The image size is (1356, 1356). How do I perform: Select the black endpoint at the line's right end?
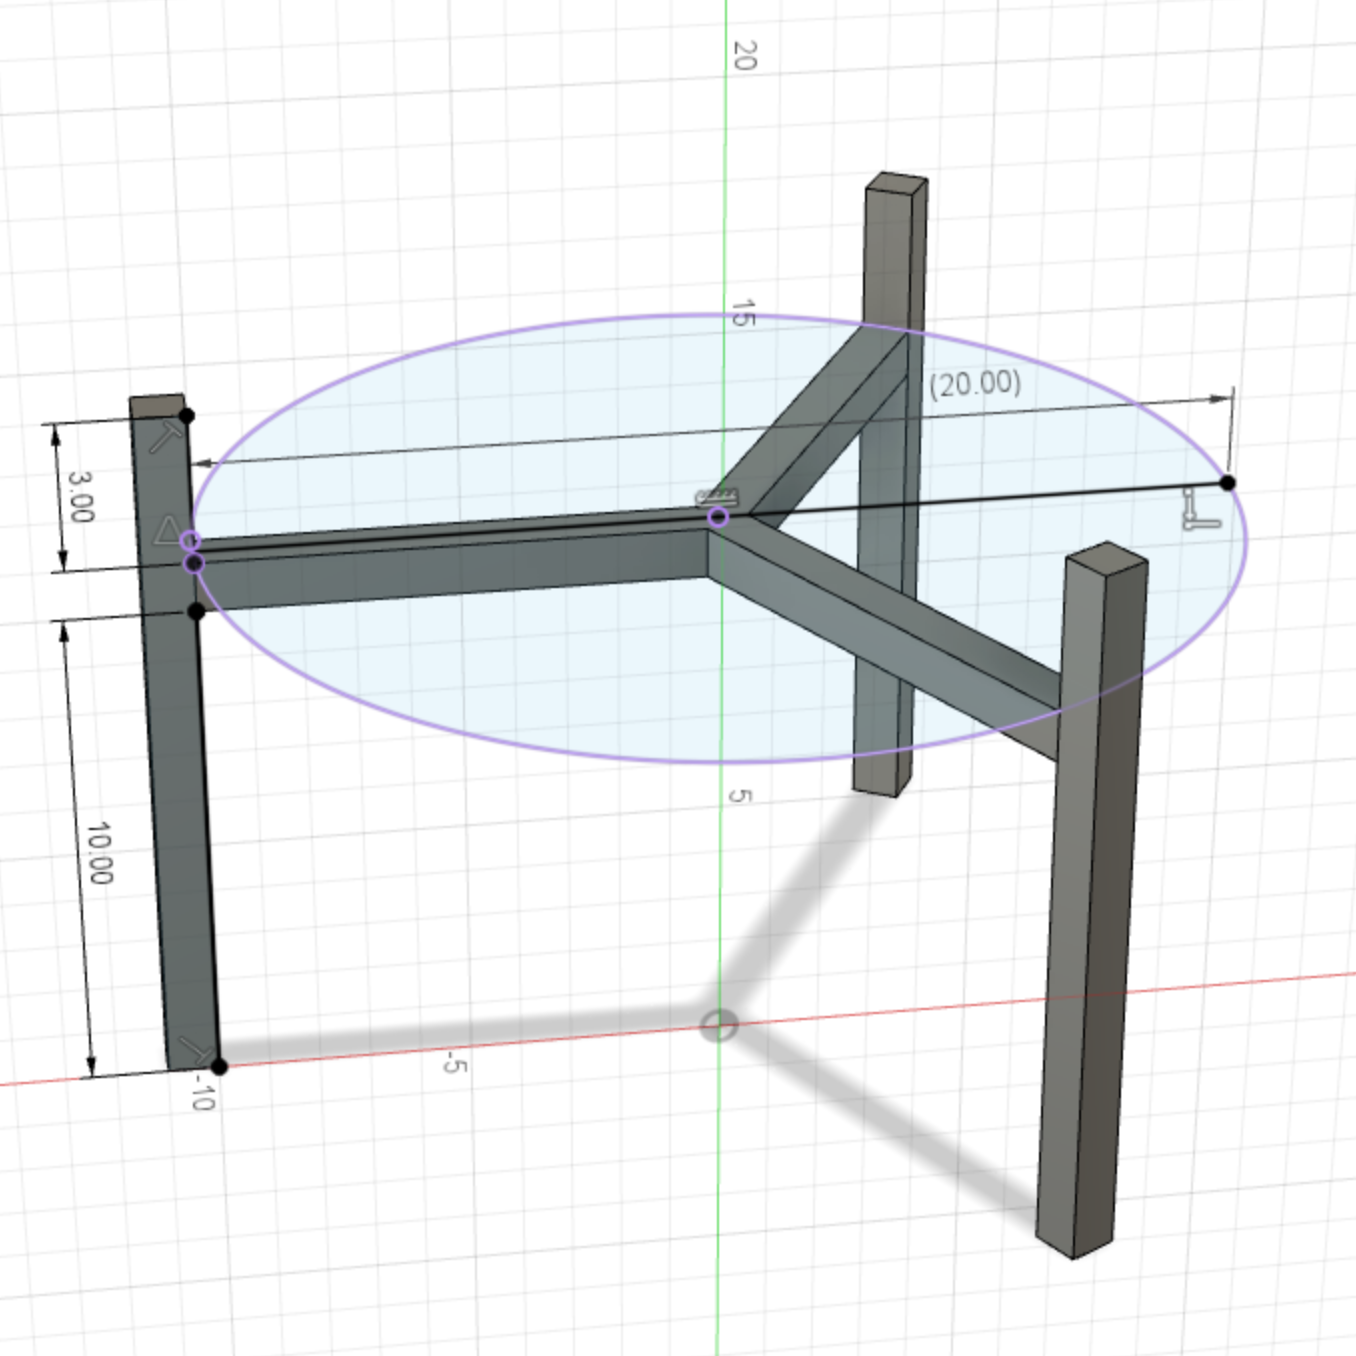tap(1227, 483)
